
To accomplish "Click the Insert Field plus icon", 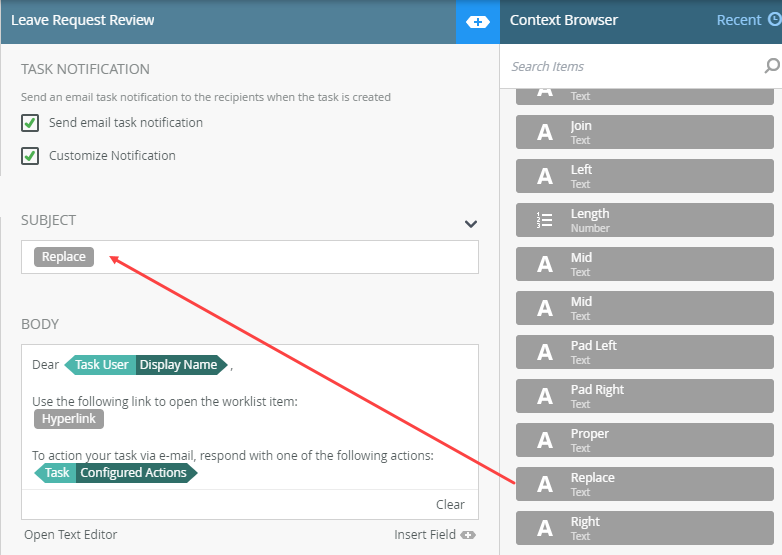I will (x=468, y=535).
